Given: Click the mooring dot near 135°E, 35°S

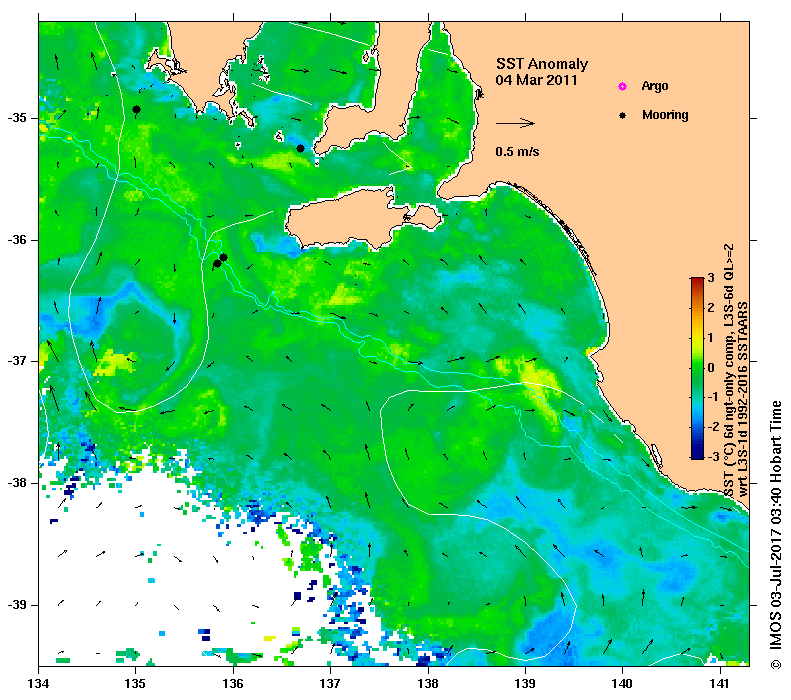Looking at the screenshot, I should click(136, 109).
